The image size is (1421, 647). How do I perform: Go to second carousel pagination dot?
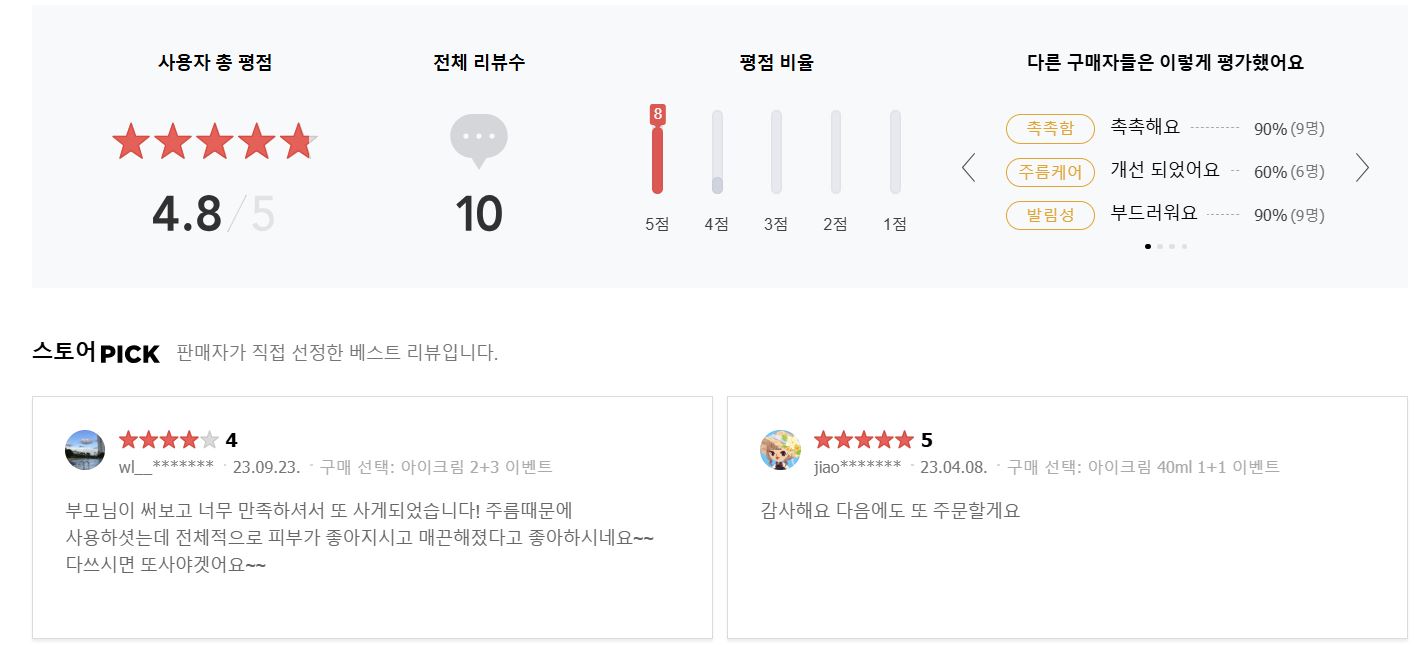coord(1160,246)
